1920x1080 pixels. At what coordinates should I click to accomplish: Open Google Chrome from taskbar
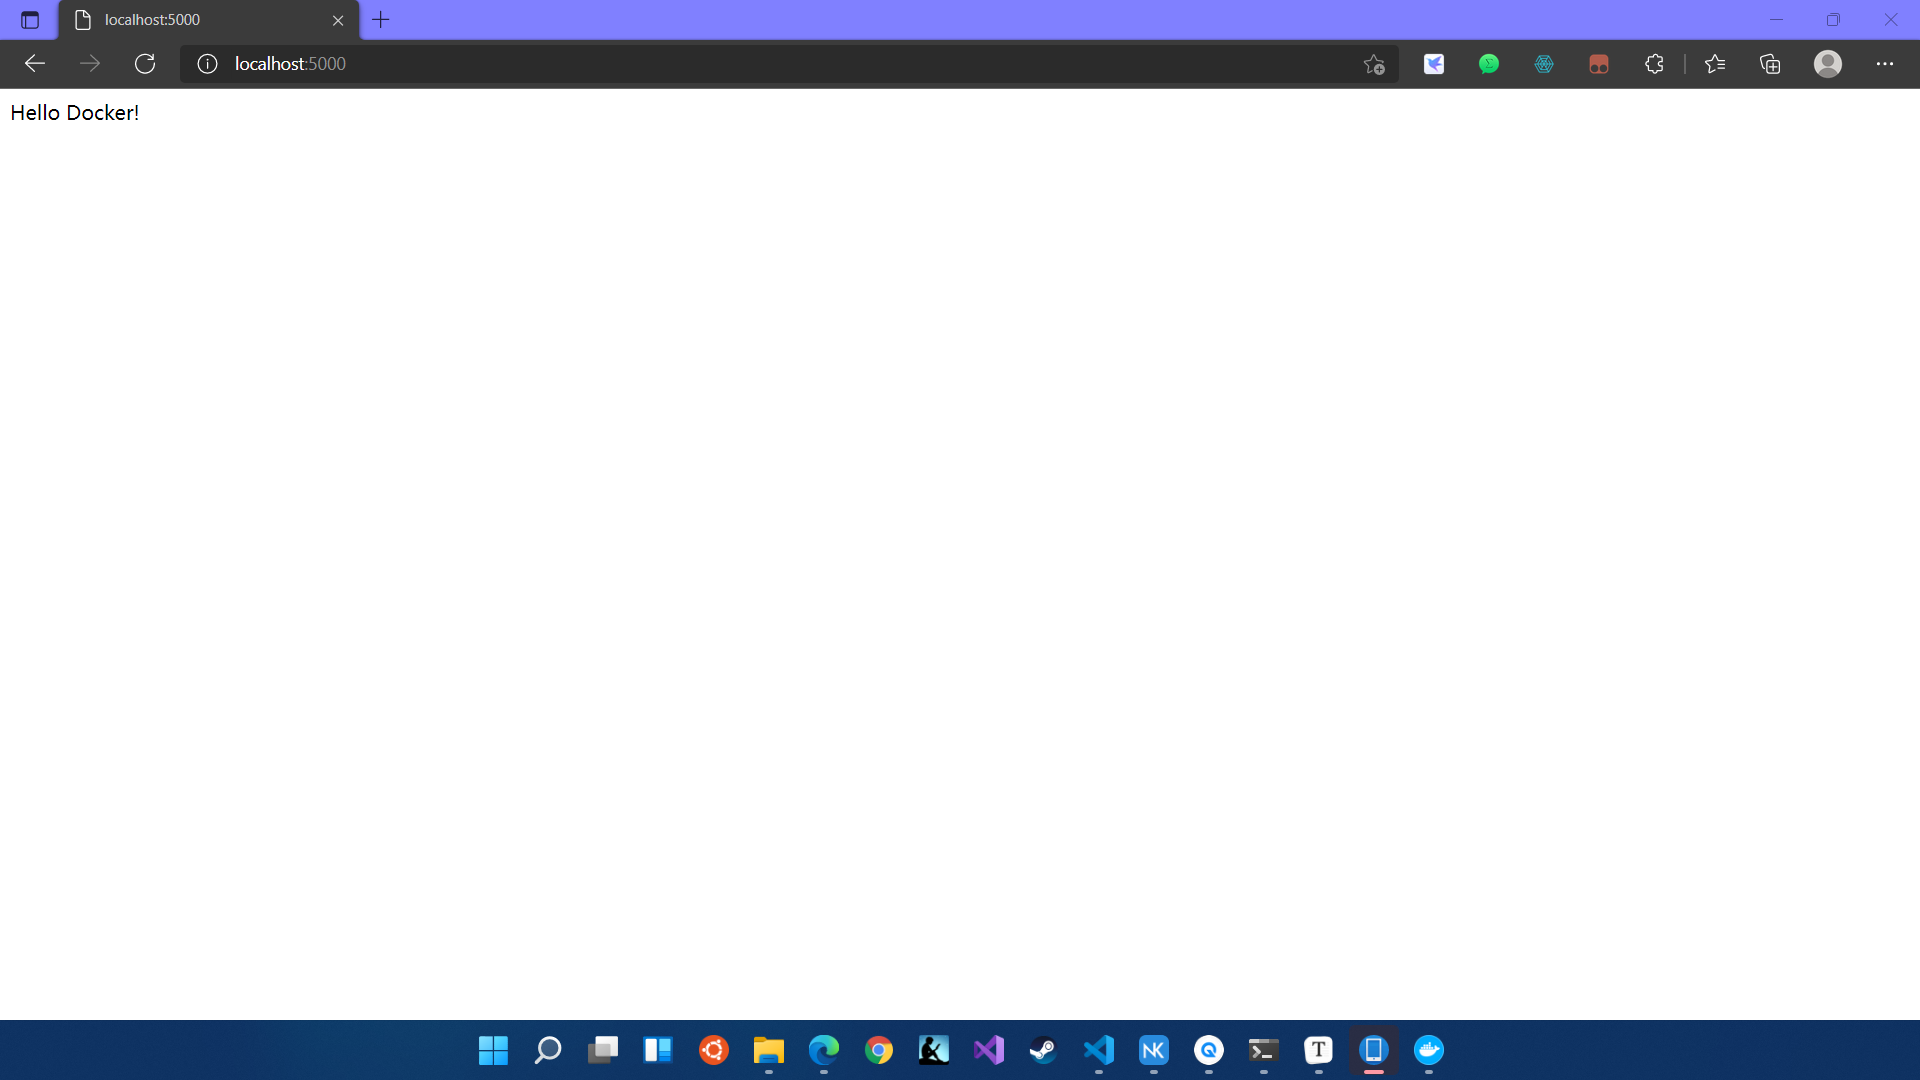click(879, 1050)
